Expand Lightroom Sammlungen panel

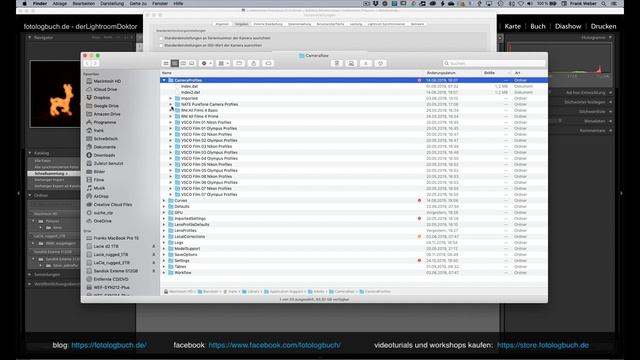(30, 275)
